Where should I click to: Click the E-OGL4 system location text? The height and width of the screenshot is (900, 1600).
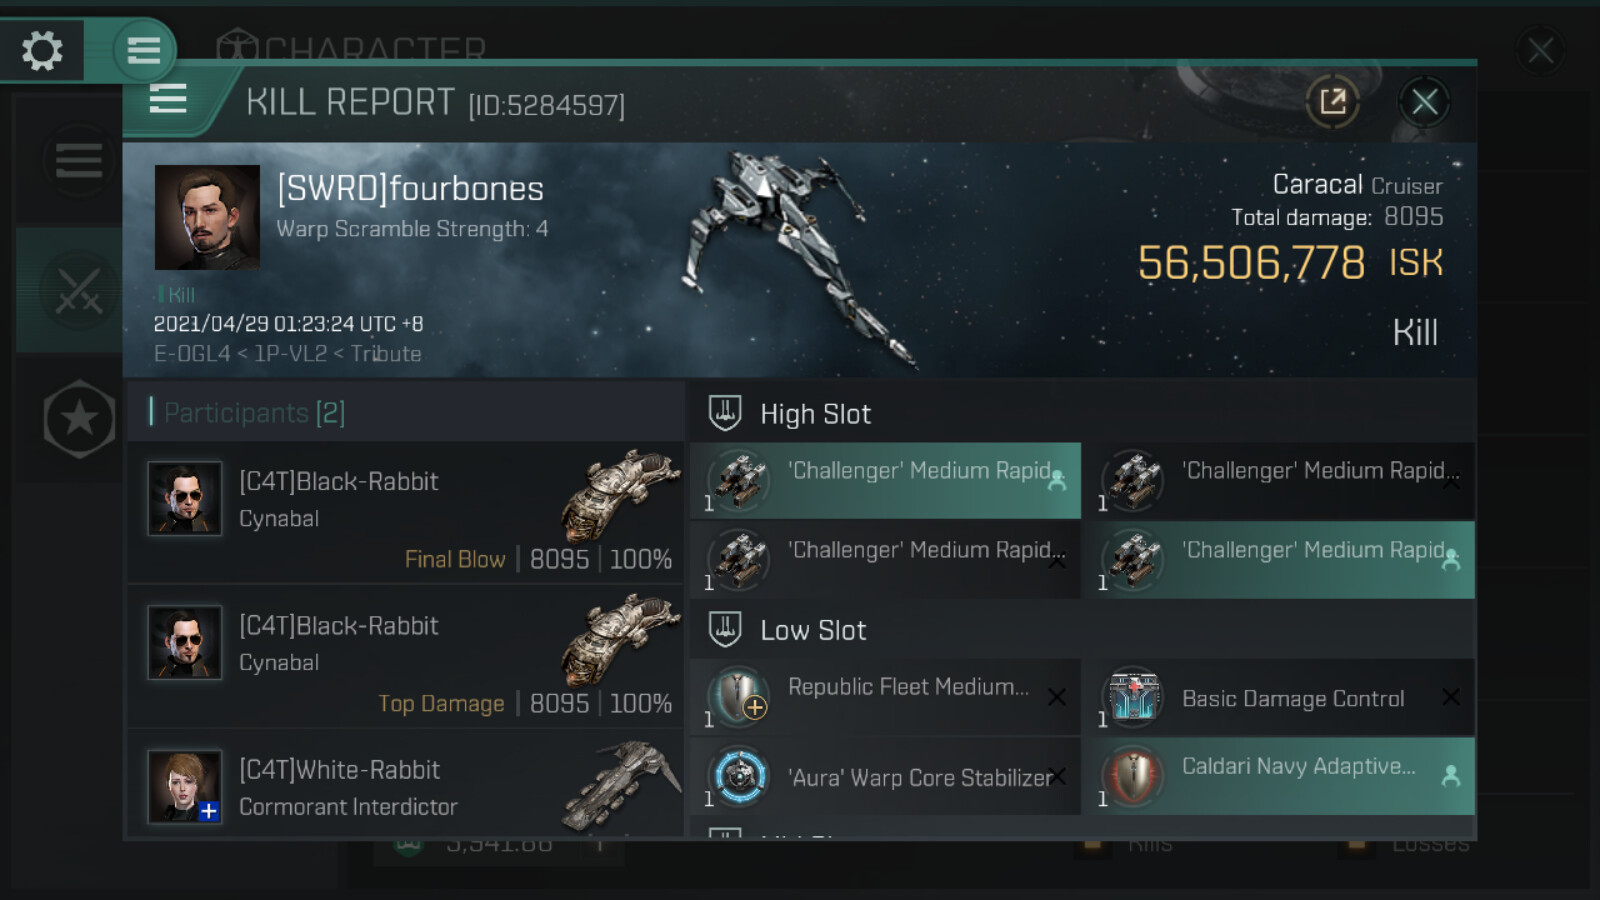pos(191,354)
